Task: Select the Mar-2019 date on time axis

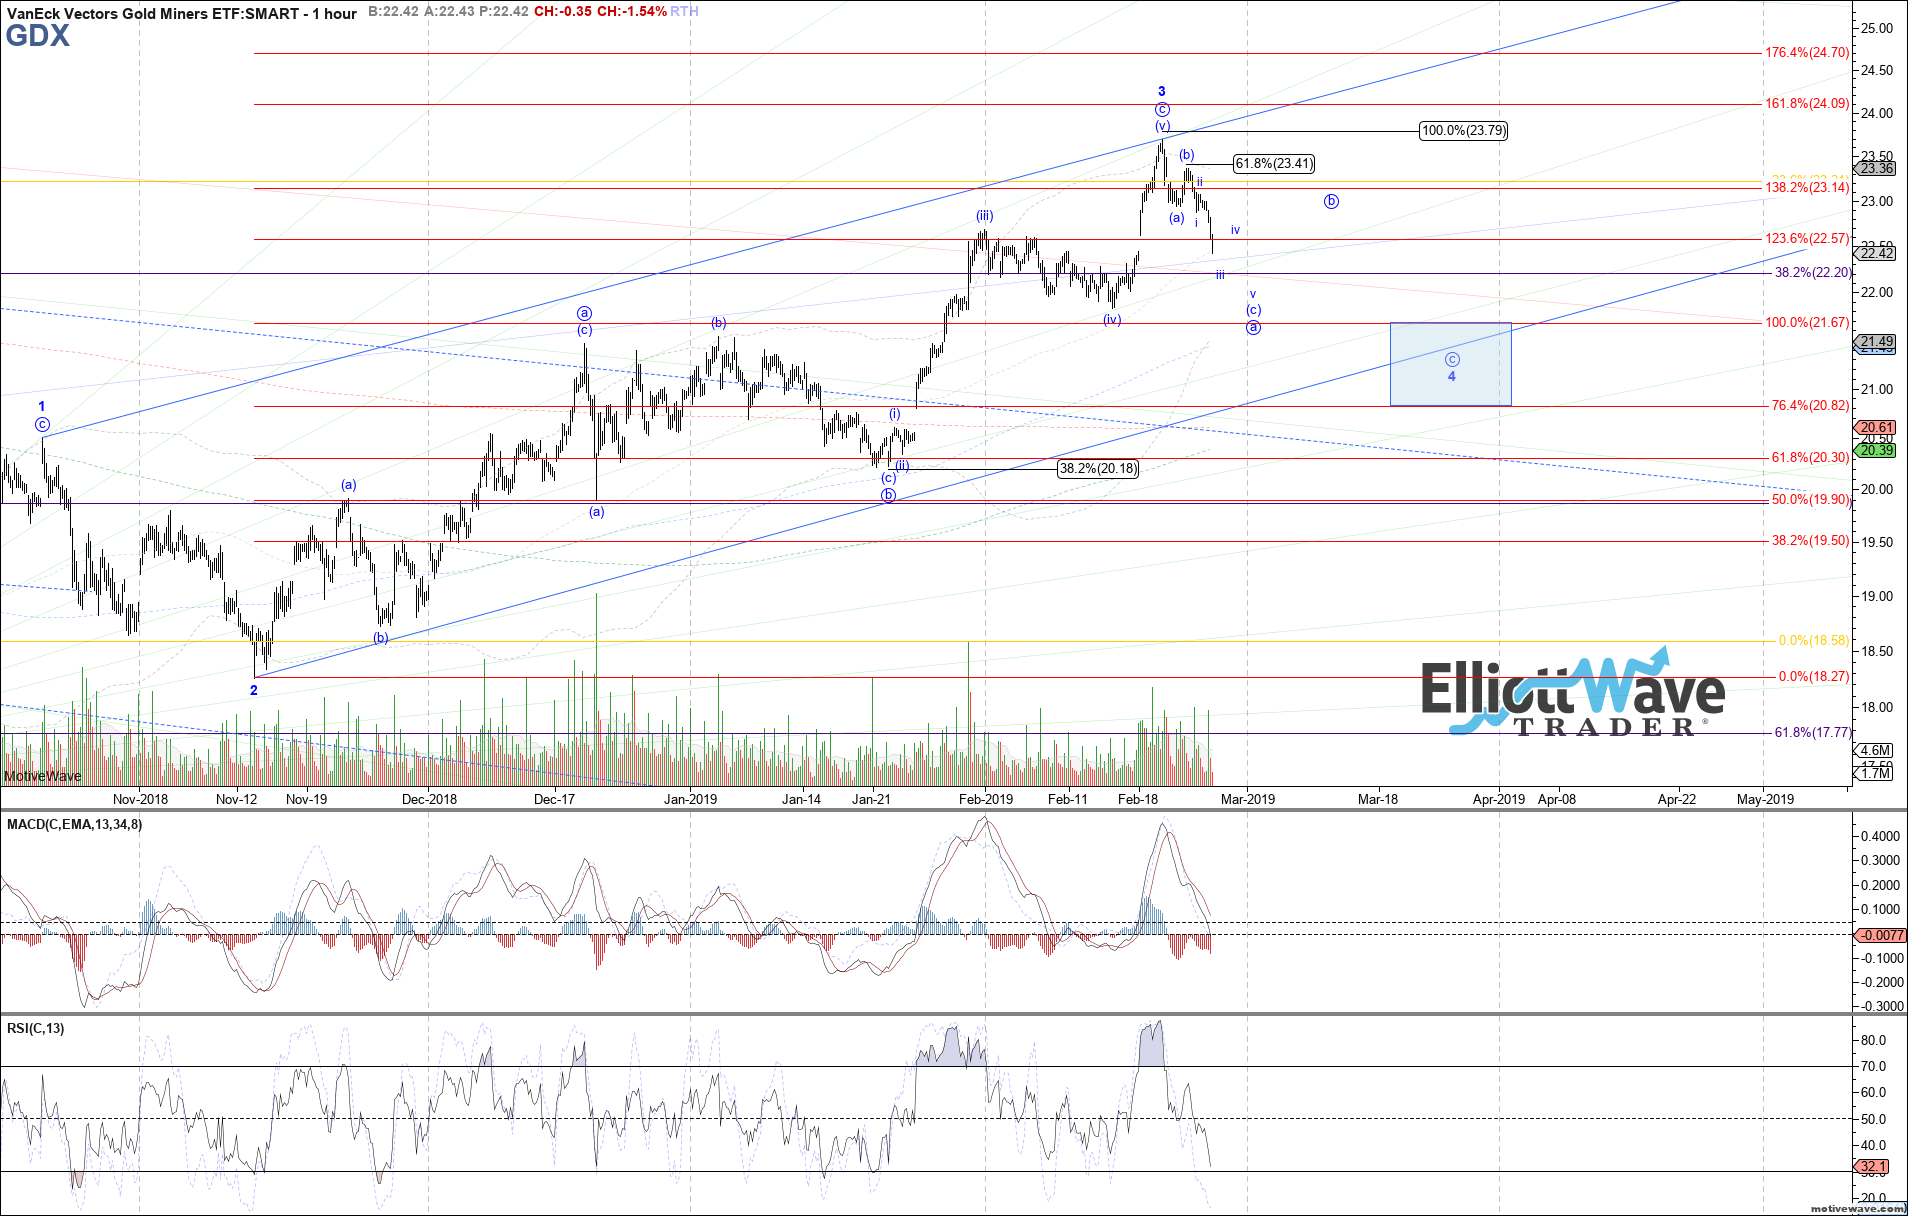Action: click(x=1248, y=799)
